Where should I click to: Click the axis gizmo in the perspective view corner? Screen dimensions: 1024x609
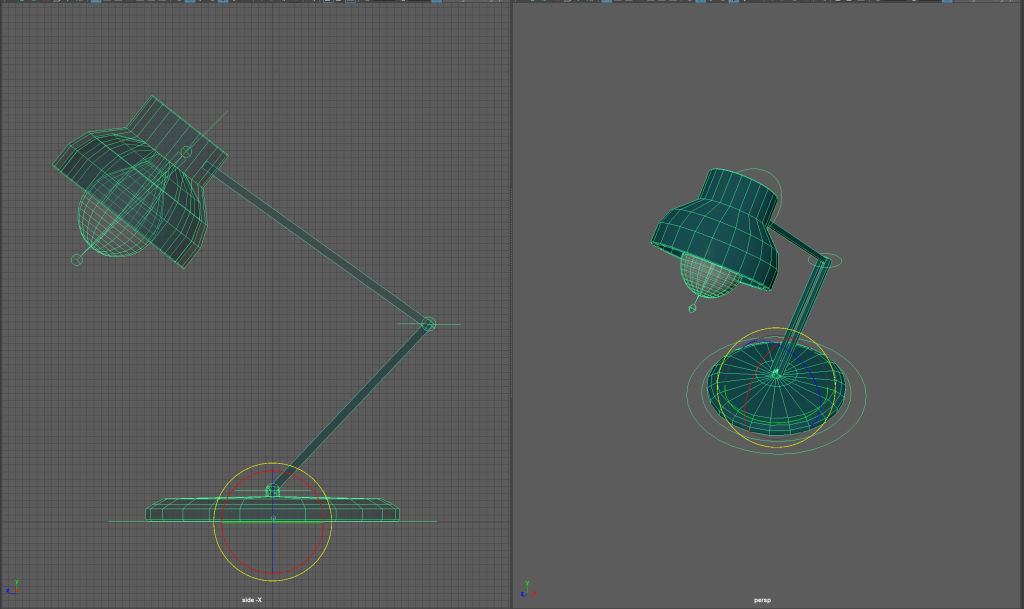click(x=524, y=589)
